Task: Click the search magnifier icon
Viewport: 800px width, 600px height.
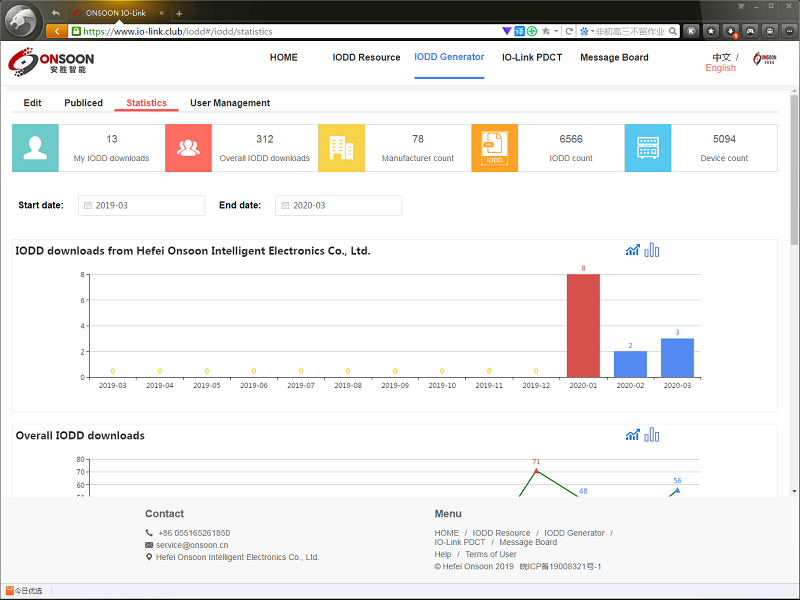Action: point(673,31)
